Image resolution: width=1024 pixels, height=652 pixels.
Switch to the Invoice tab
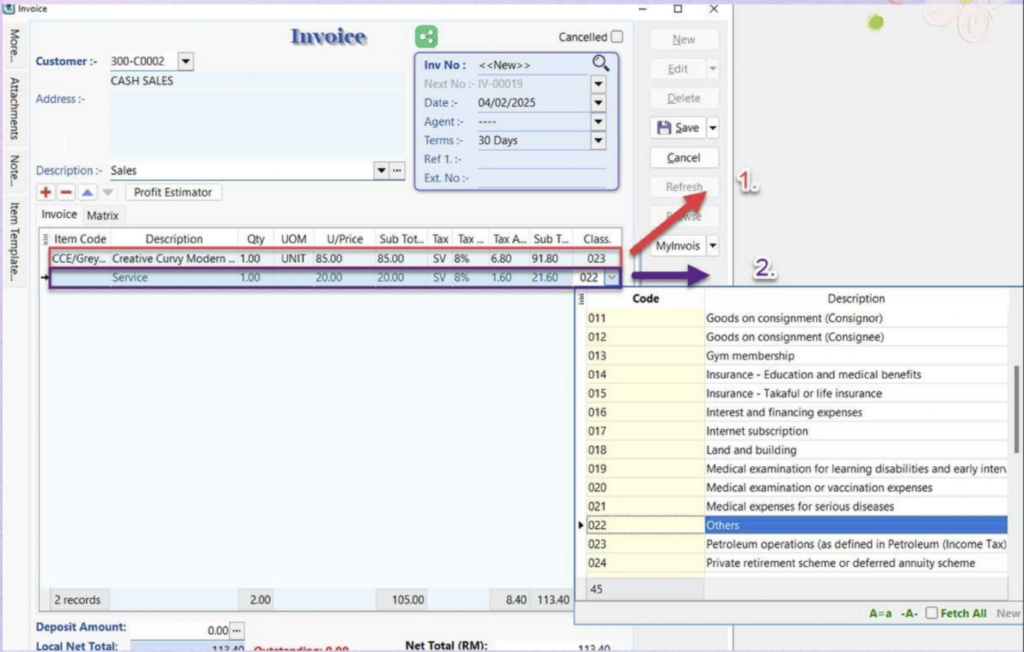[59, 214]
